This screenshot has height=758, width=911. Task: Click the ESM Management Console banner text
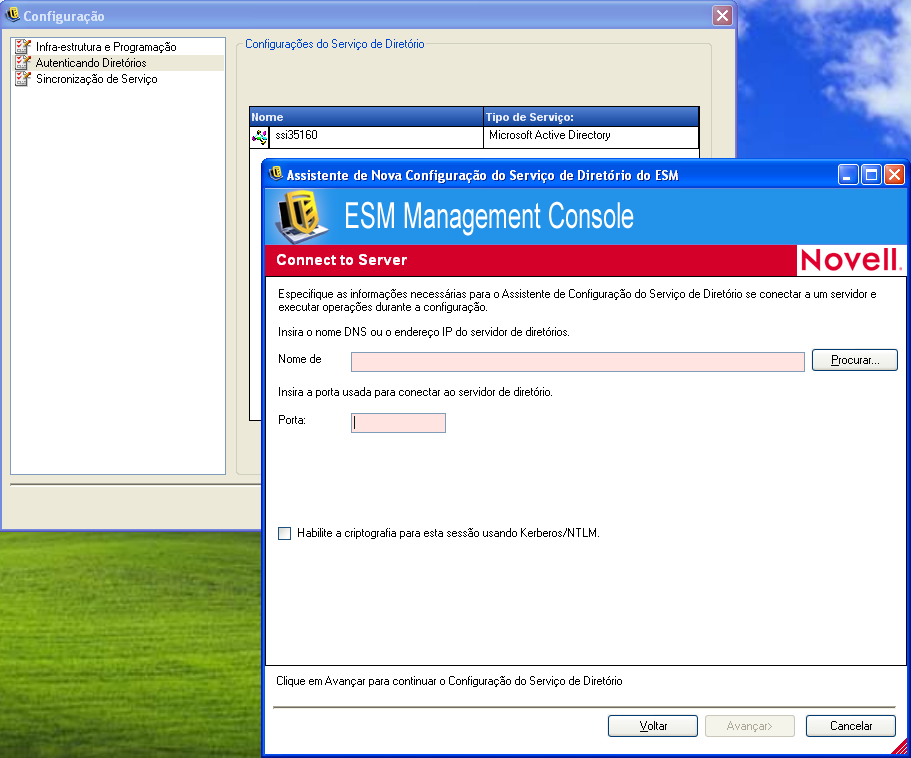pyautogui.click(x=489, y=216)
